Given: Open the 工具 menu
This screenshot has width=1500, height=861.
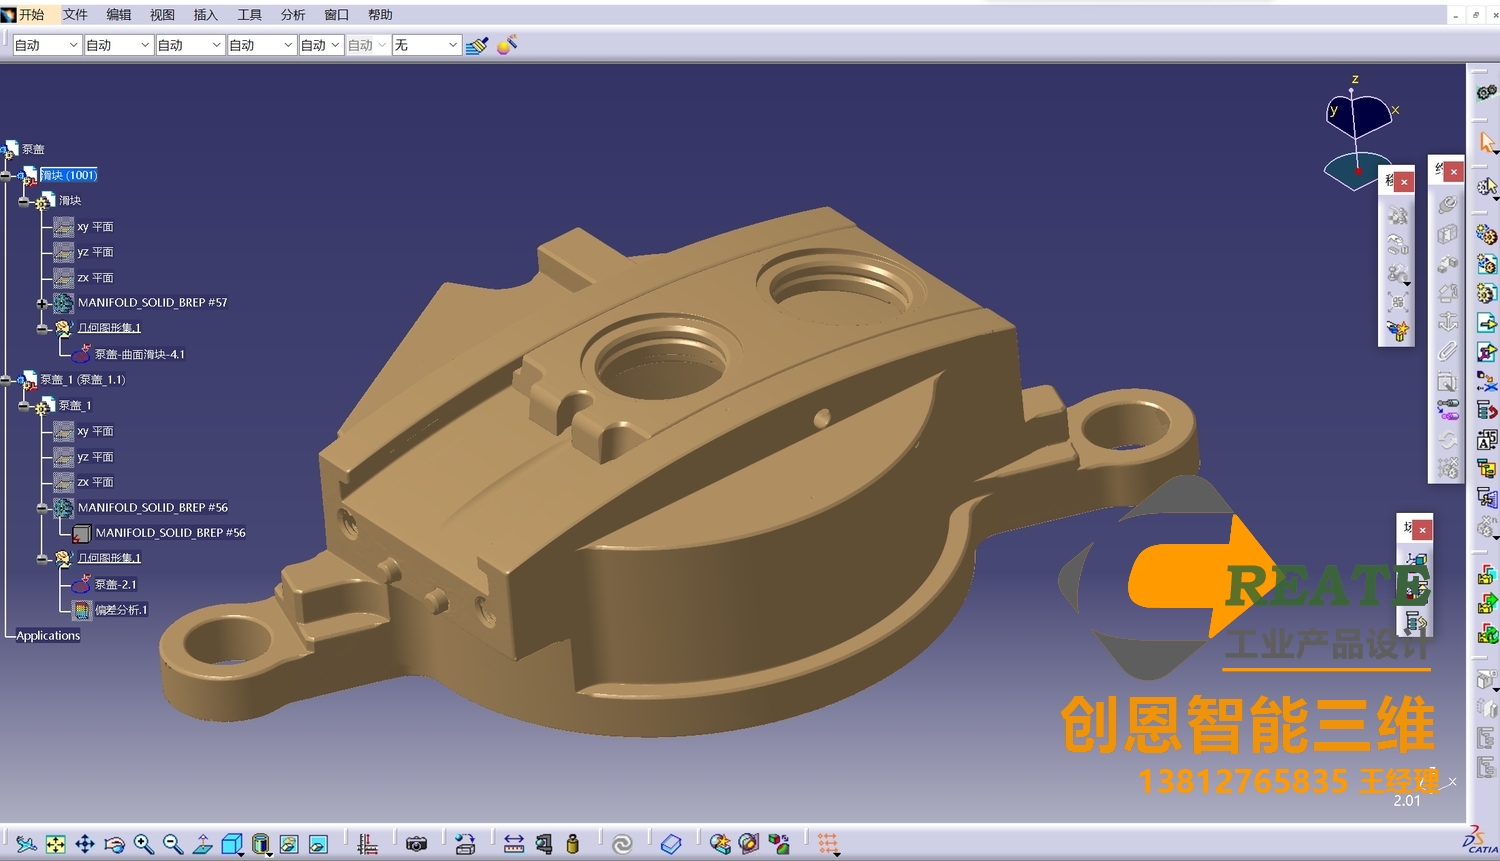Looking at the screenshot, I should click(249, 15).
